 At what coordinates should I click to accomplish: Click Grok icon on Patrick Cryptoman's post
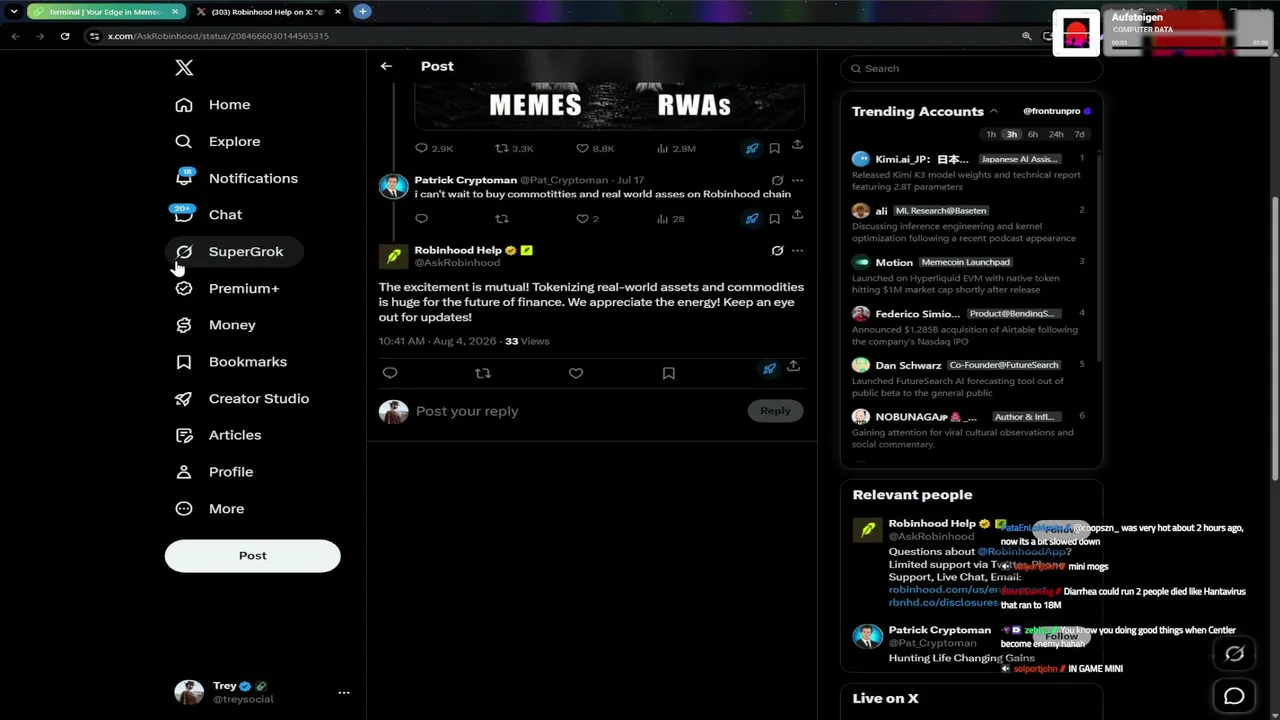(x=777, y=181)
